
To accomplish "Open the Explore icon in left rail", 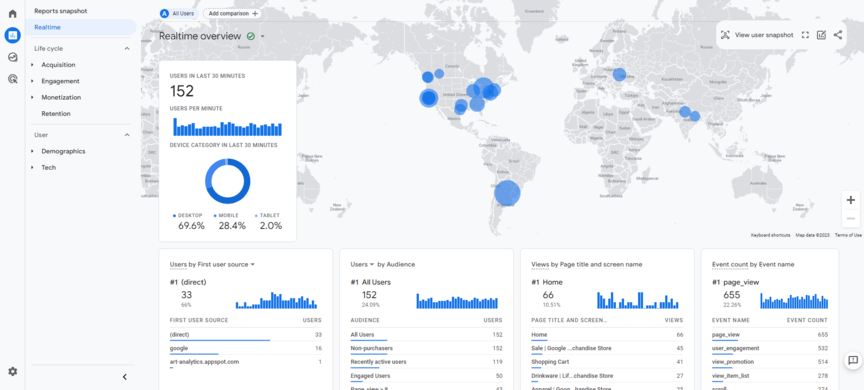I will coord(12,57).
